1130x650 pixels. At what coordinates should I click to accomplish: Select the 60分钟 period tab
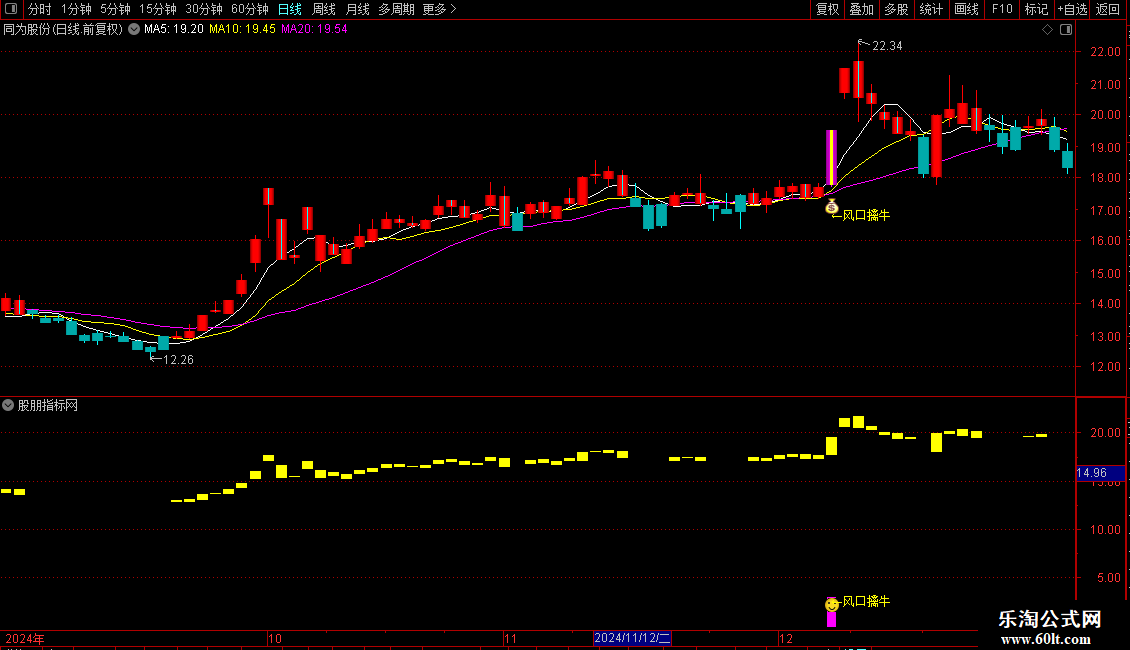click(249, 9)
